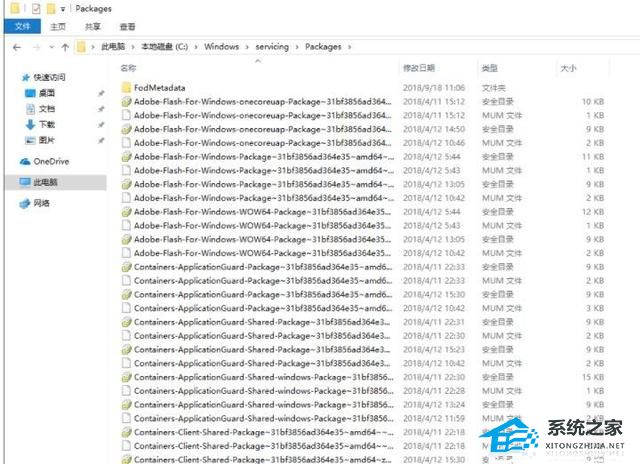This screenshot has width=640, height=464.
Task: Select the Containers-Client-Shared-Package catalog name dated 2018/4/11 22:18
Action: tap(264, 432)
